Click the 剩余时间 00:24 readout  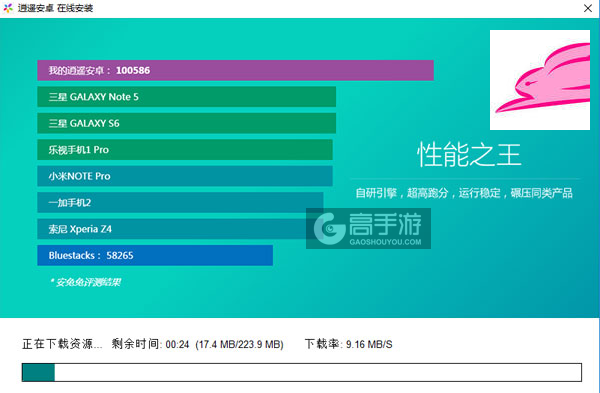tap(150, 344)
